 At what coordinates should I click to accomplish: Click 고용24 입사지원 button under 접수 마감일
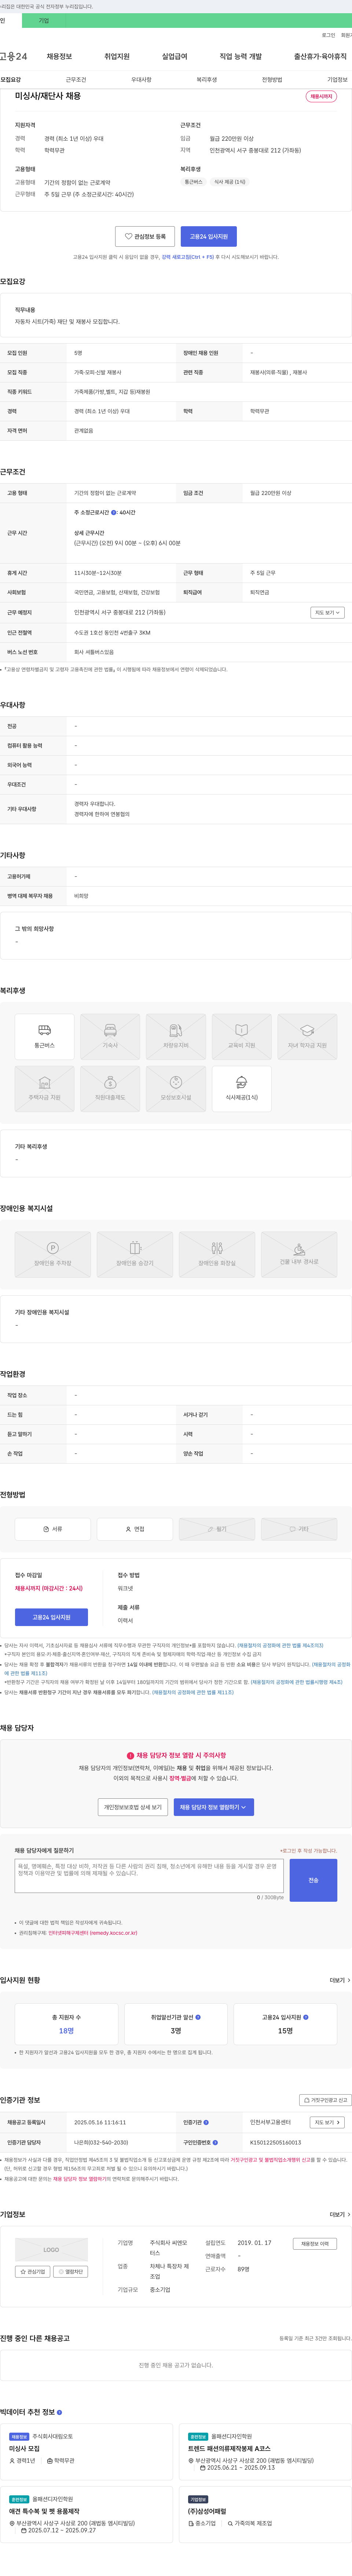point(51,1617)
